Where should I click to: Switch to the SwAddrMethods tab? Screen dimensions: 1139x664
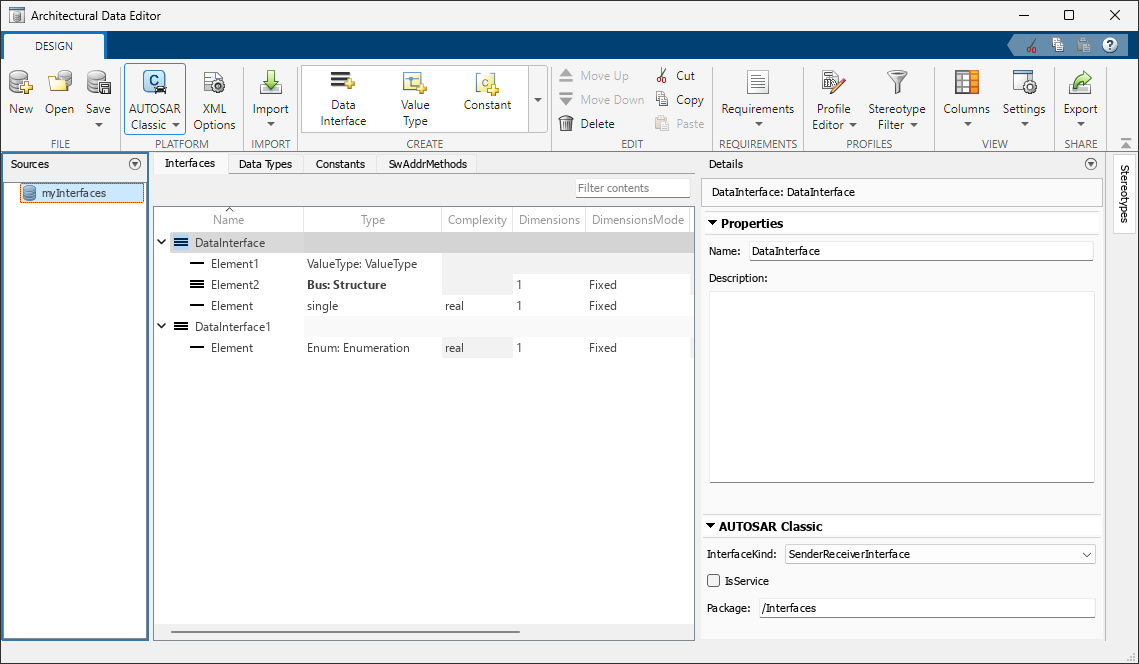427,164
